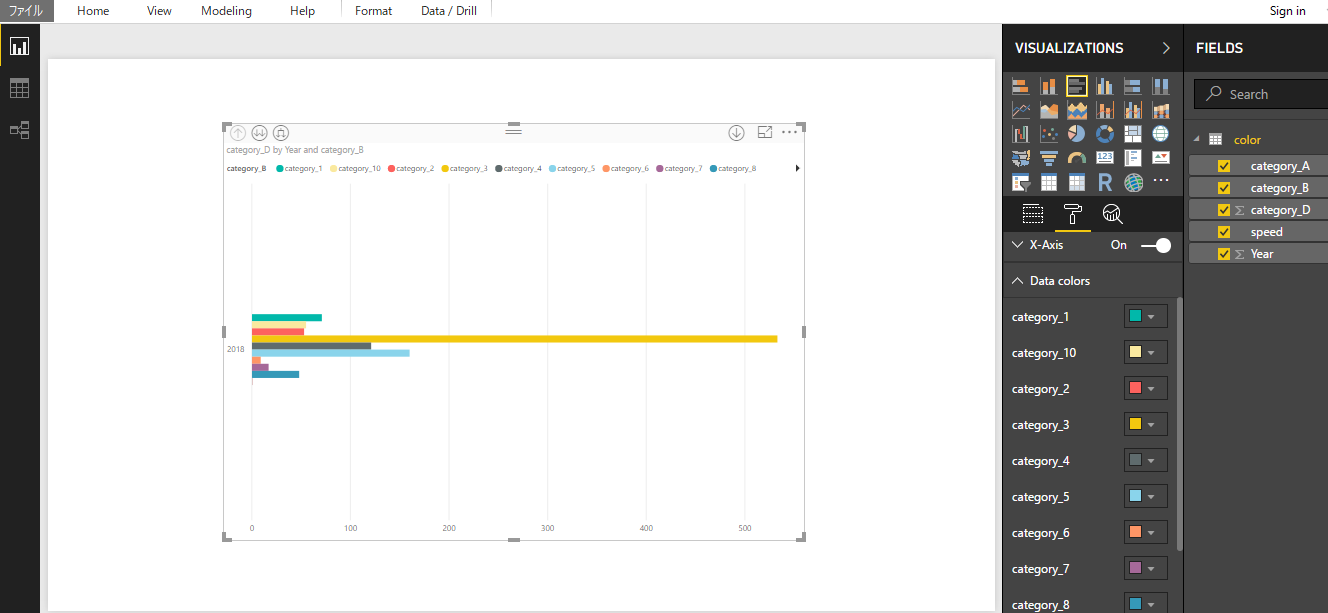Collapse the Visualizations pane with chevron

pos(1166,48)
